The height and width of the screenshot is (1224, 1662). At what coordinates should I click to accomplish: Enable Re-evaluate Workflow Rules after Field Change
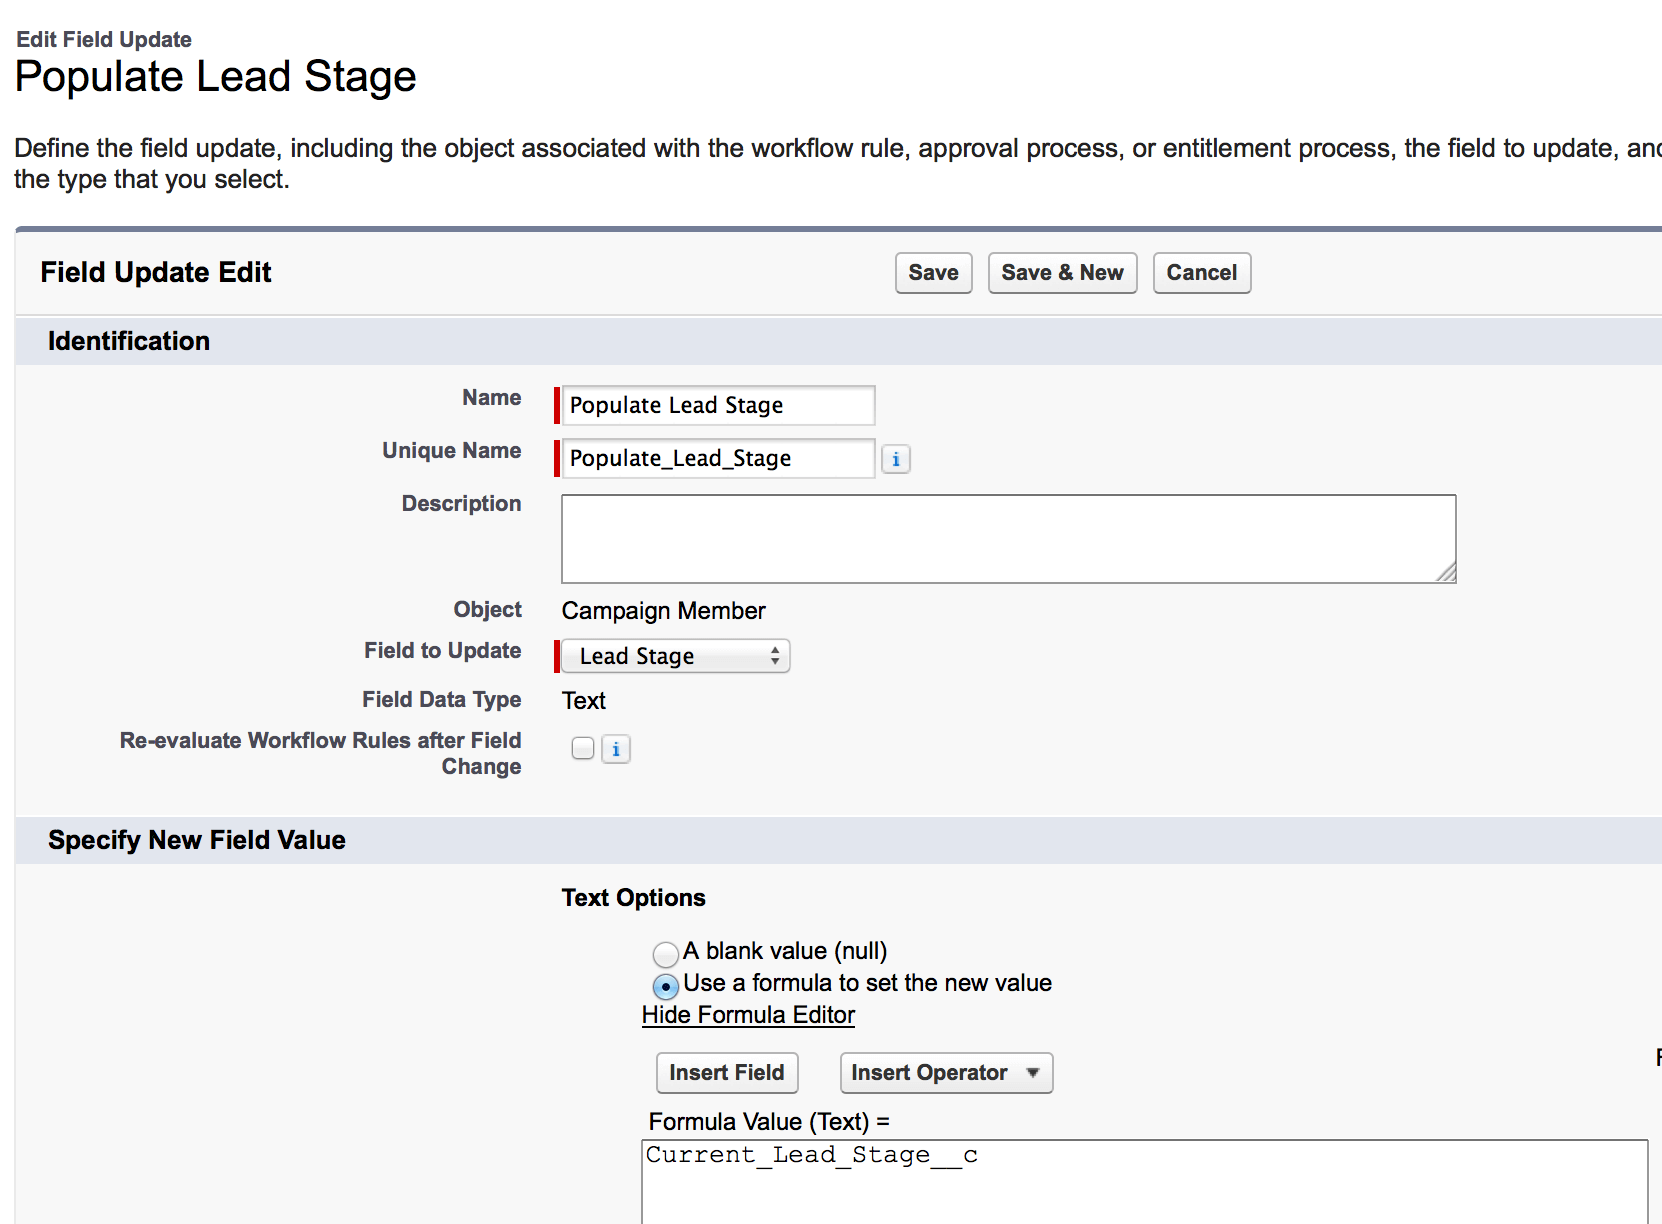(582, 749)
